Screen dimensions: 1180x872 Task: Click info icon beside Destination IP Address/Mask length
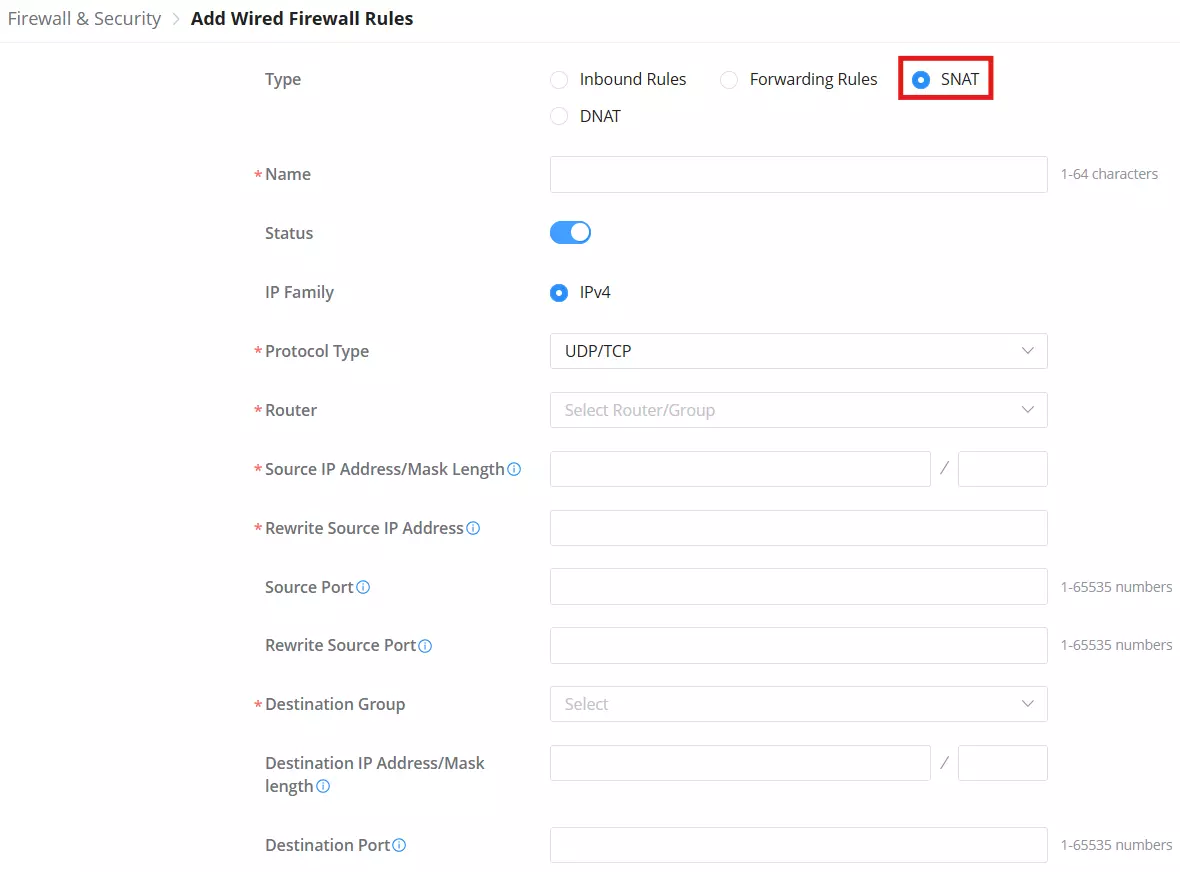[323, 786]
